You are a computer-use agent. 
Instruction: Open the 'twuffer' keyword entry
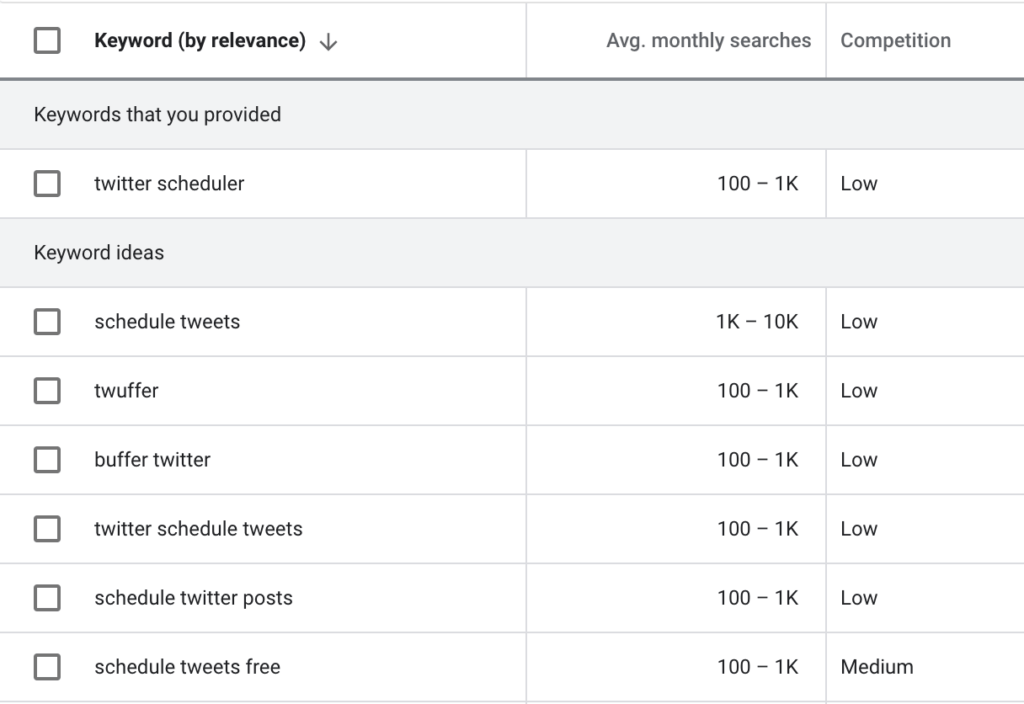pyautogui.click(x=126, y=391)
